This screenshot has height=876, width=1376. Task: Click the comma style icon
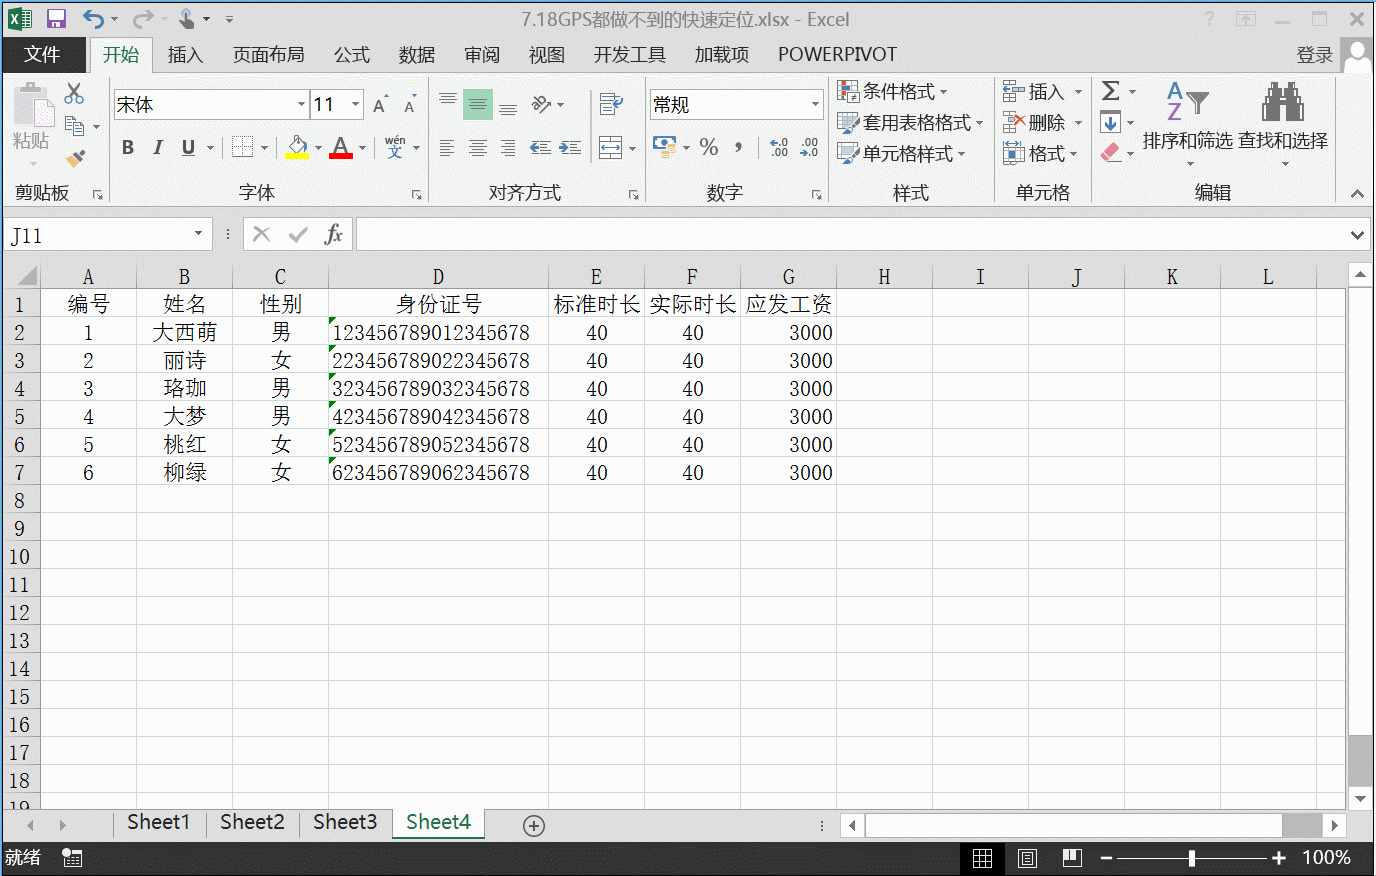[737, 147]
